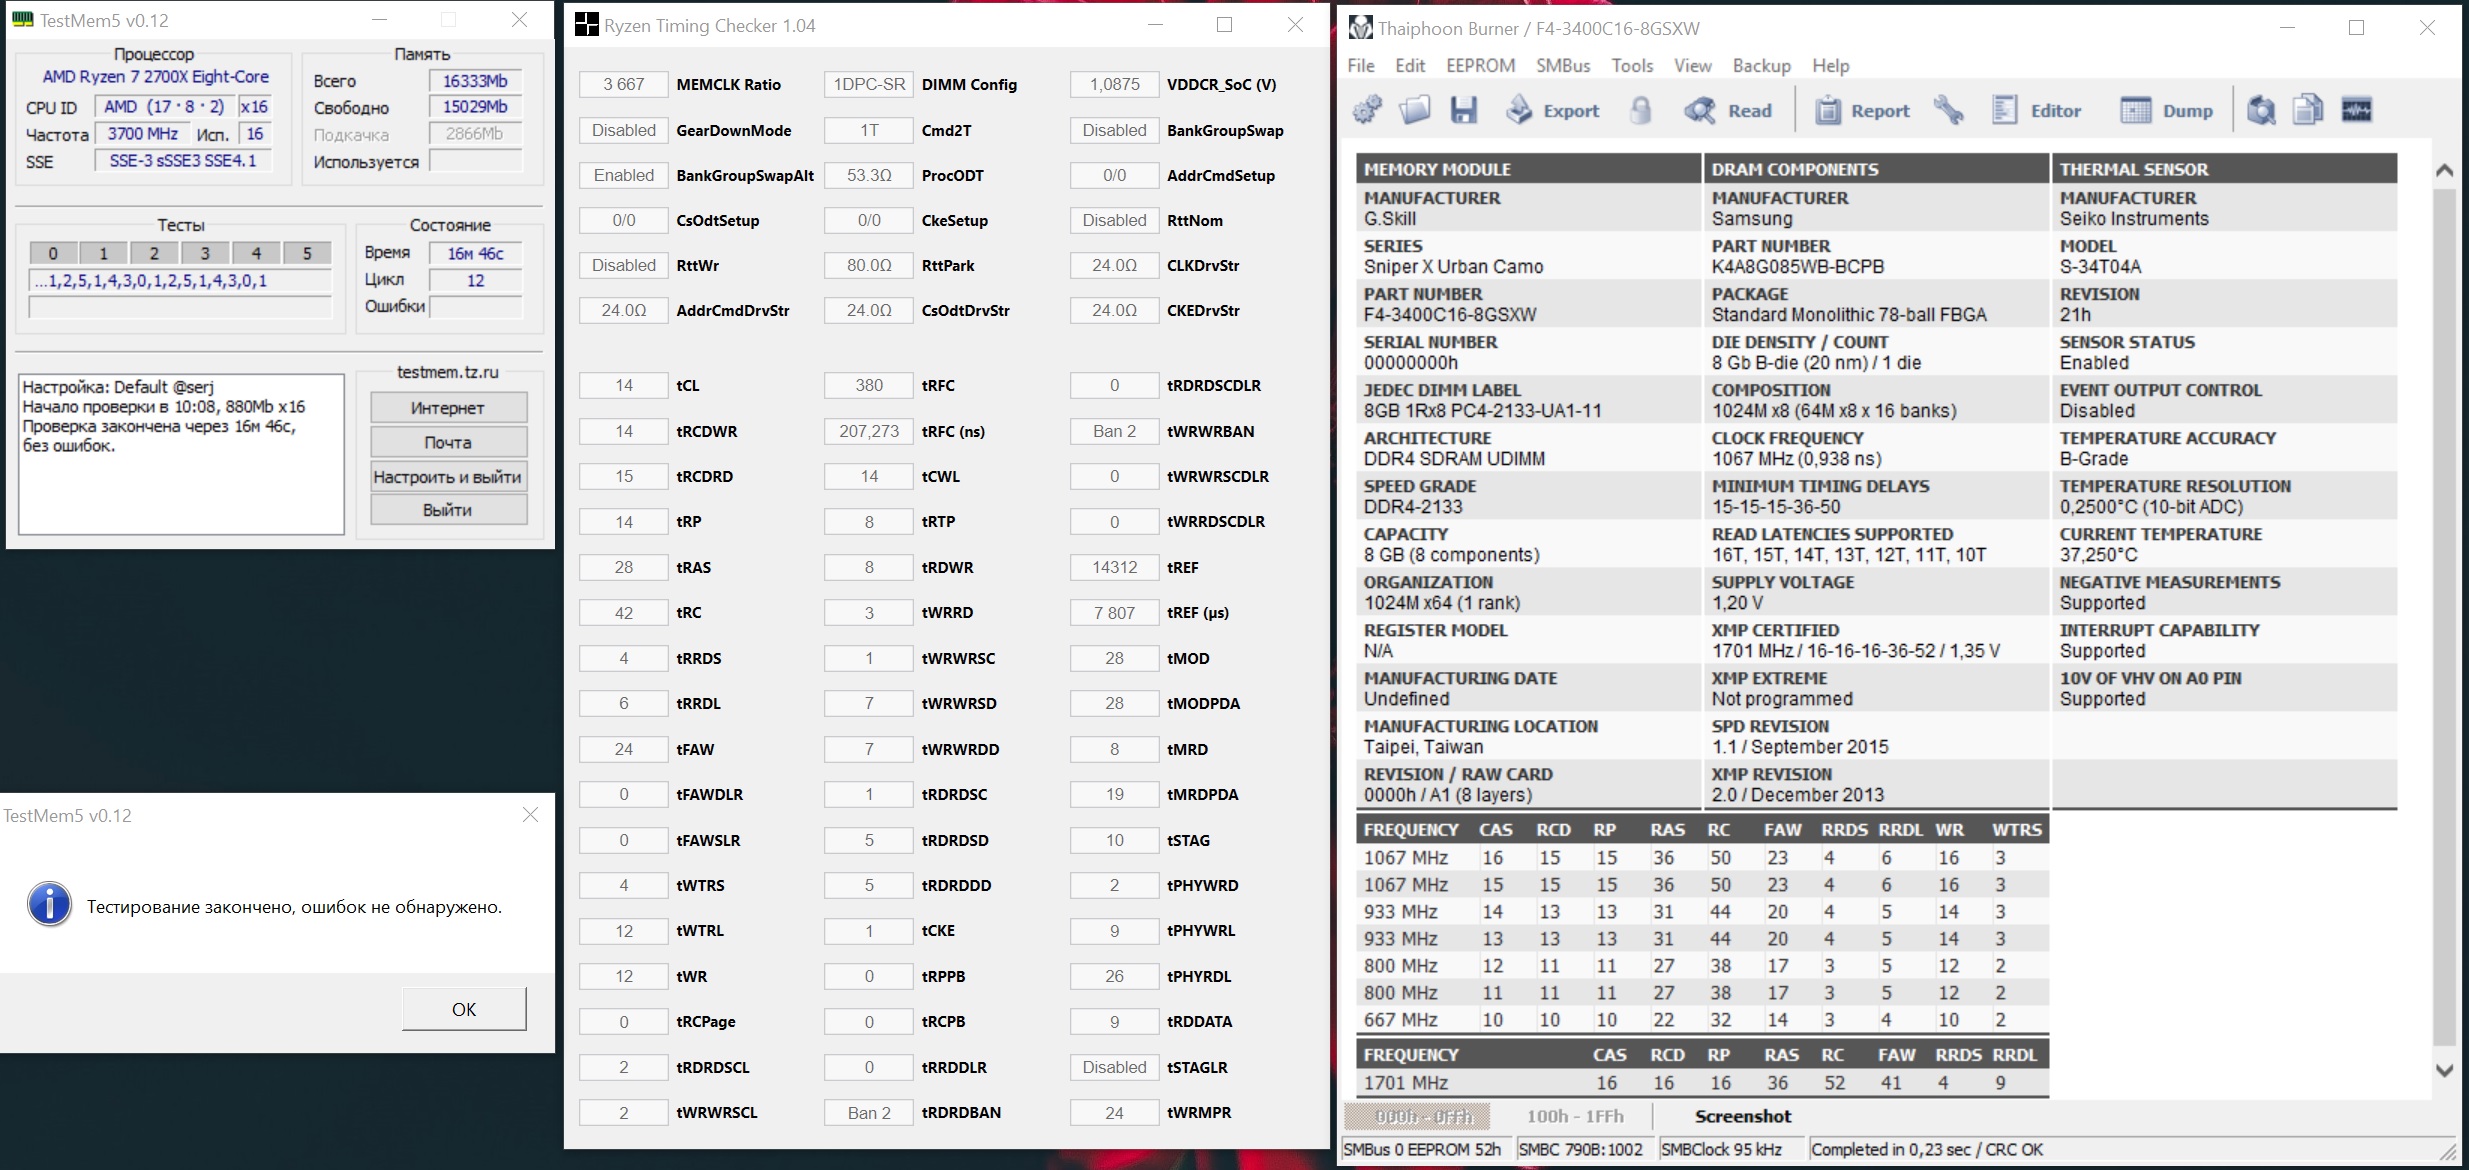Open the Dump view
Screen dimensions: 2469x1170
tap(2167, 110)
